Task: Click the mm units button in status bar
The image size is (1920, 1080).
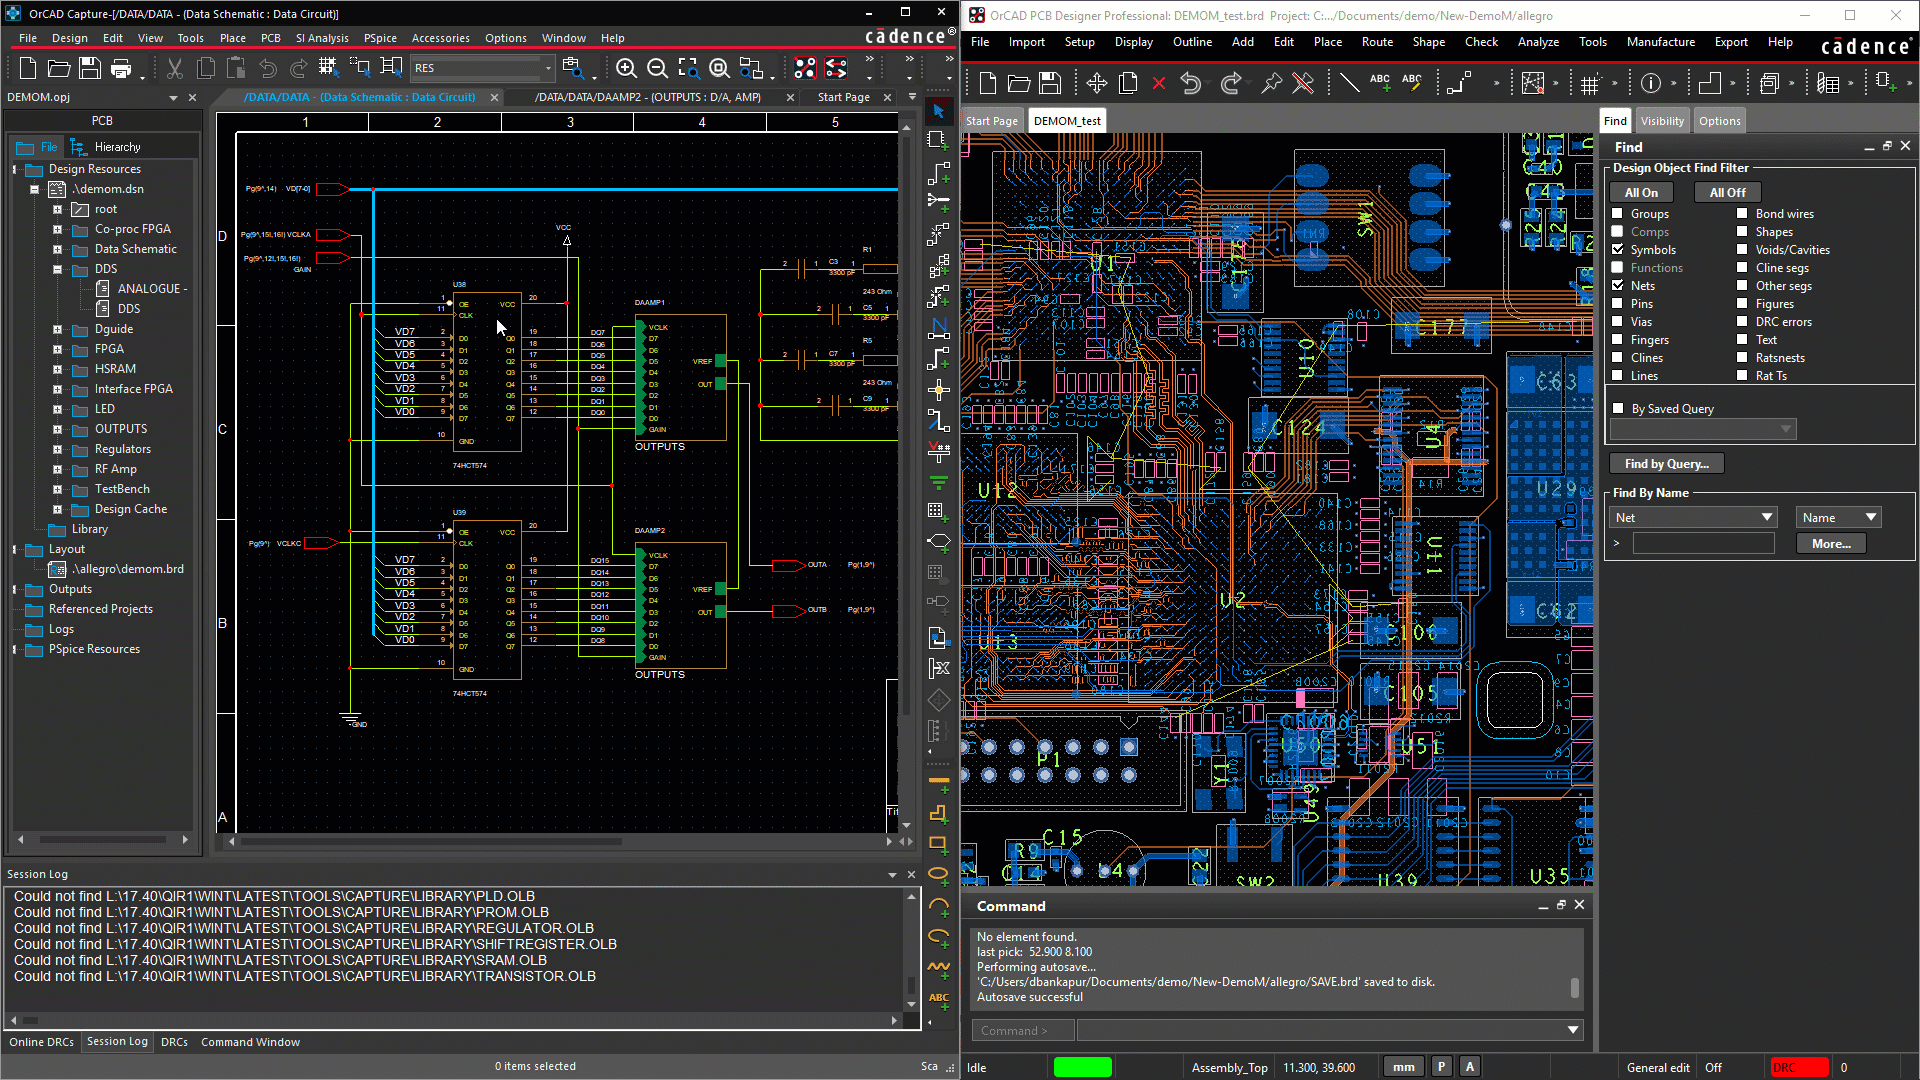Action: tap(1403, 1067)
